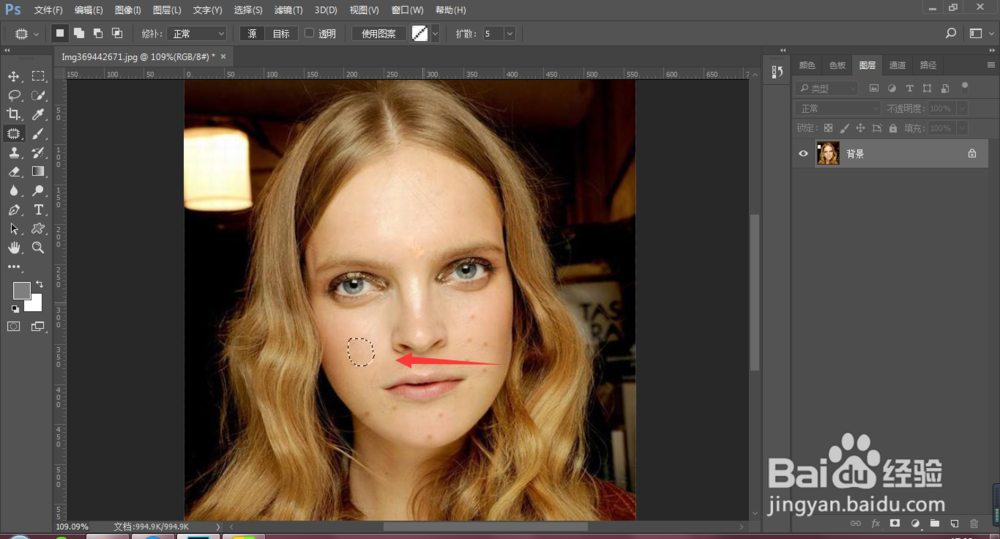Click the 目标 button
The width and height of the screenshot is (1000, 539).
(x=281, y=33)
